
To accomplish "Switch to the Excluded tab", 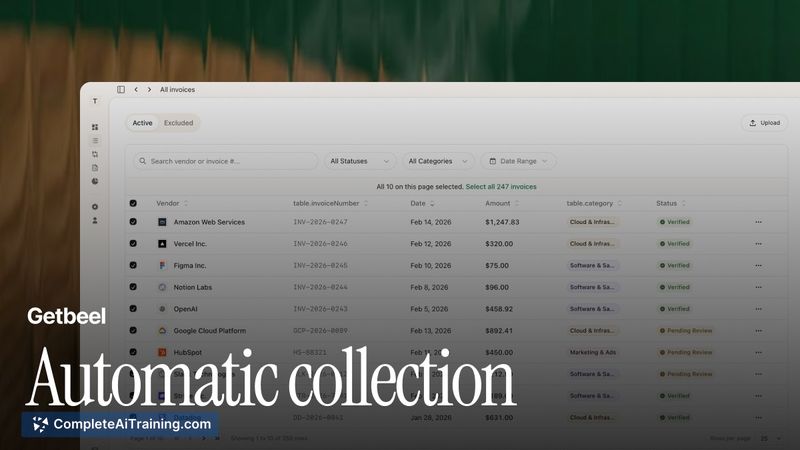I will tap(179, 123).
